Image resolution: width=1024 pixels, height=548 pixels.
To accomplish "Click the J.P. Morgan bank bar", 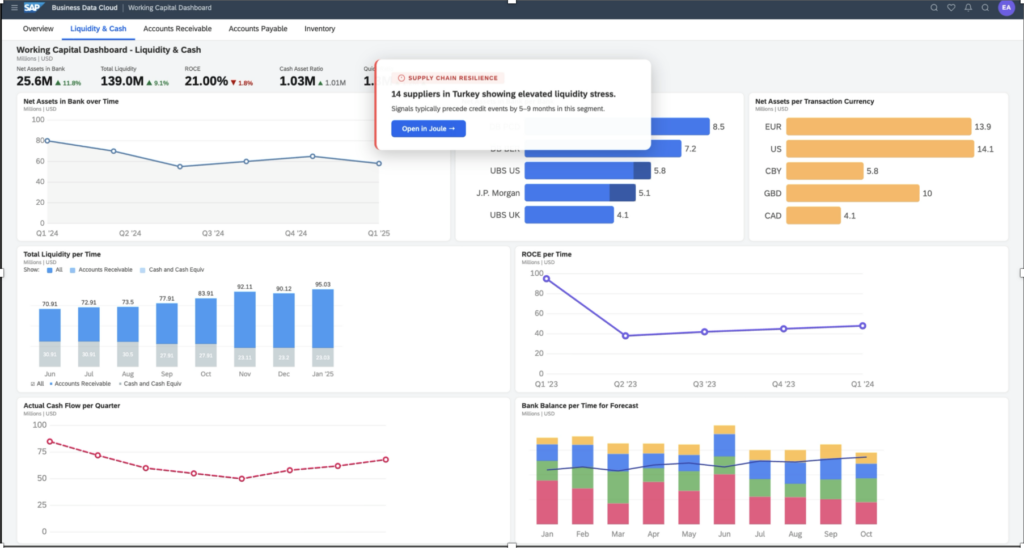I will tap(580, 193).
